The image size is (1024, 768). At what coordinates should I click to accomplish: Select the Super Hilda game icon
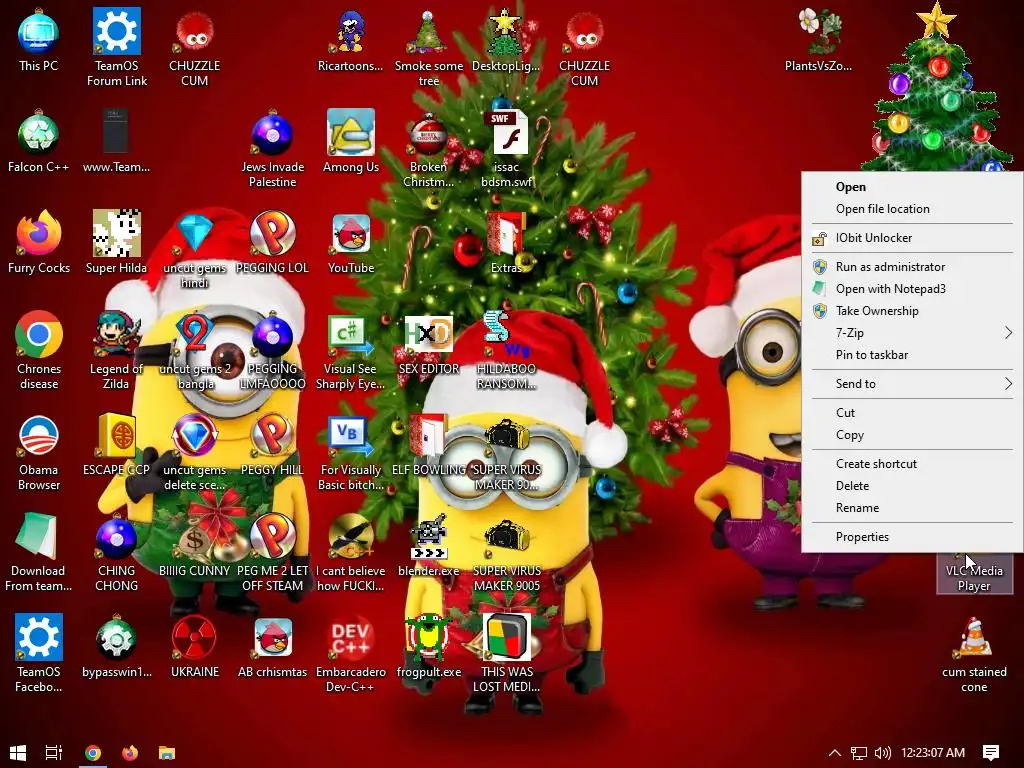[x=116, y=242]
